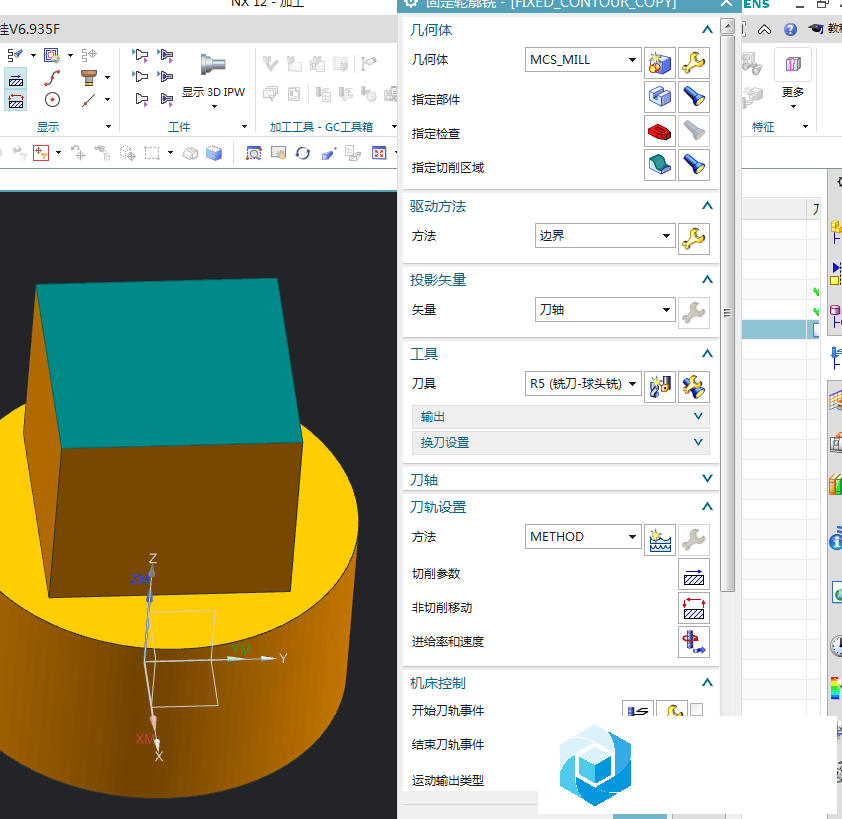Collapse ribbon caret icon near help
Screen dimensions: 842x819
click(764, 30)
